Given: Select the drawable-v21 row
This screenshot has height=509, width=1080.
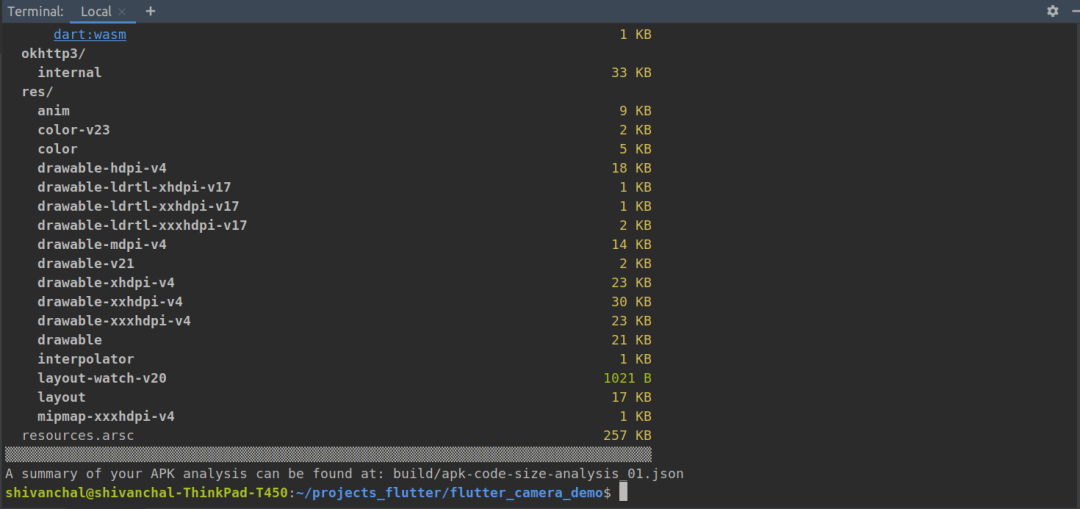Looking at the screenshot, I should click(344, 264).
